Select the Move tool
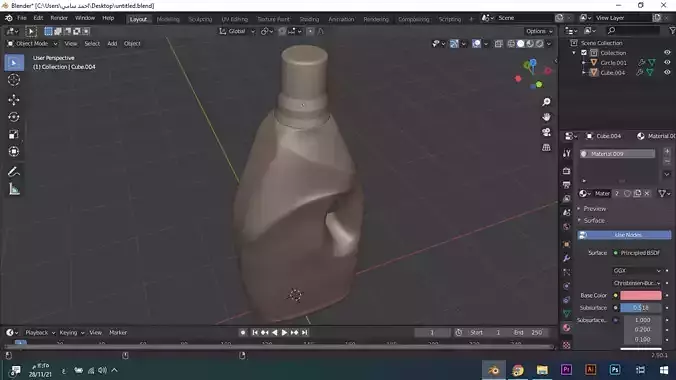The height and width of the screenshot is (380, 676). pos(14,100)
